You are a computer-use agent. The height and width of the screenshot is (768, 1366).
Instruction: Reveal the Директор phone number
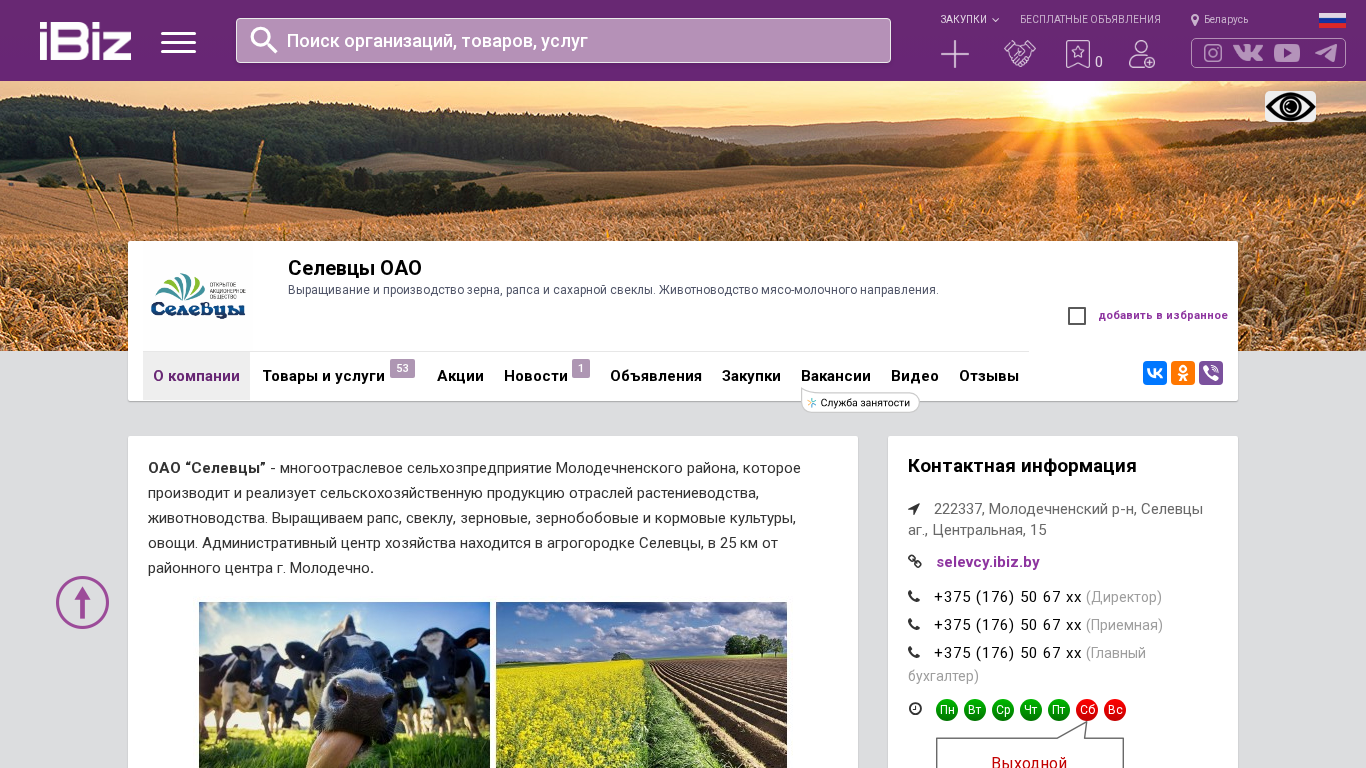pos(1008,597)
